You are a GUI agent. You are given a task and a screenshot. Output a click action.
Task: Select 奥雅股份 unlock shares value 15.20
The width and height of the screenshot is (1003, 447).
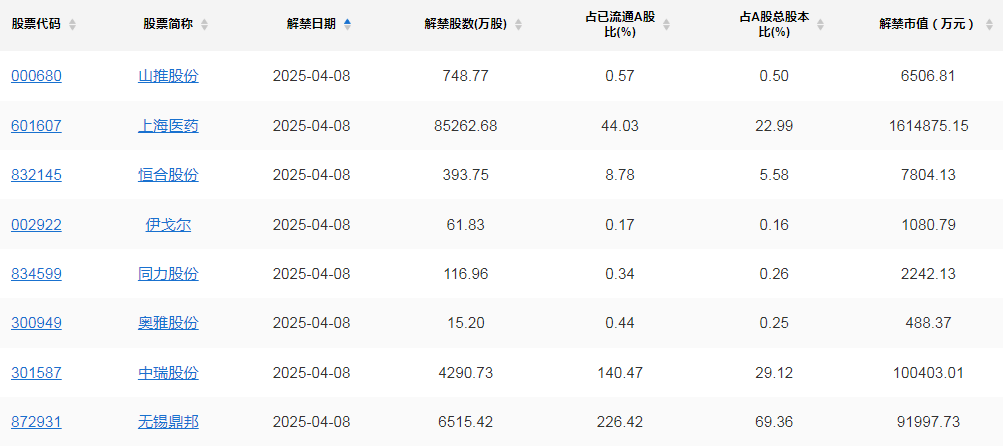[x=465, y=324]
